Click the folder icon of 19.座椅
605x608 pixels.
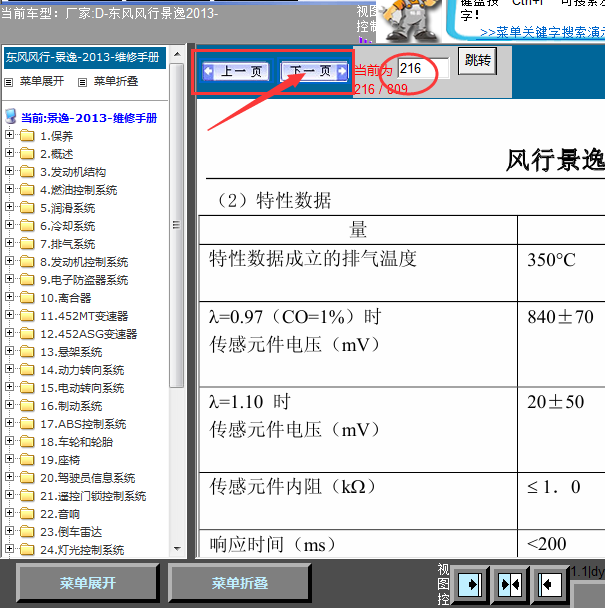[x=27, y=459]
